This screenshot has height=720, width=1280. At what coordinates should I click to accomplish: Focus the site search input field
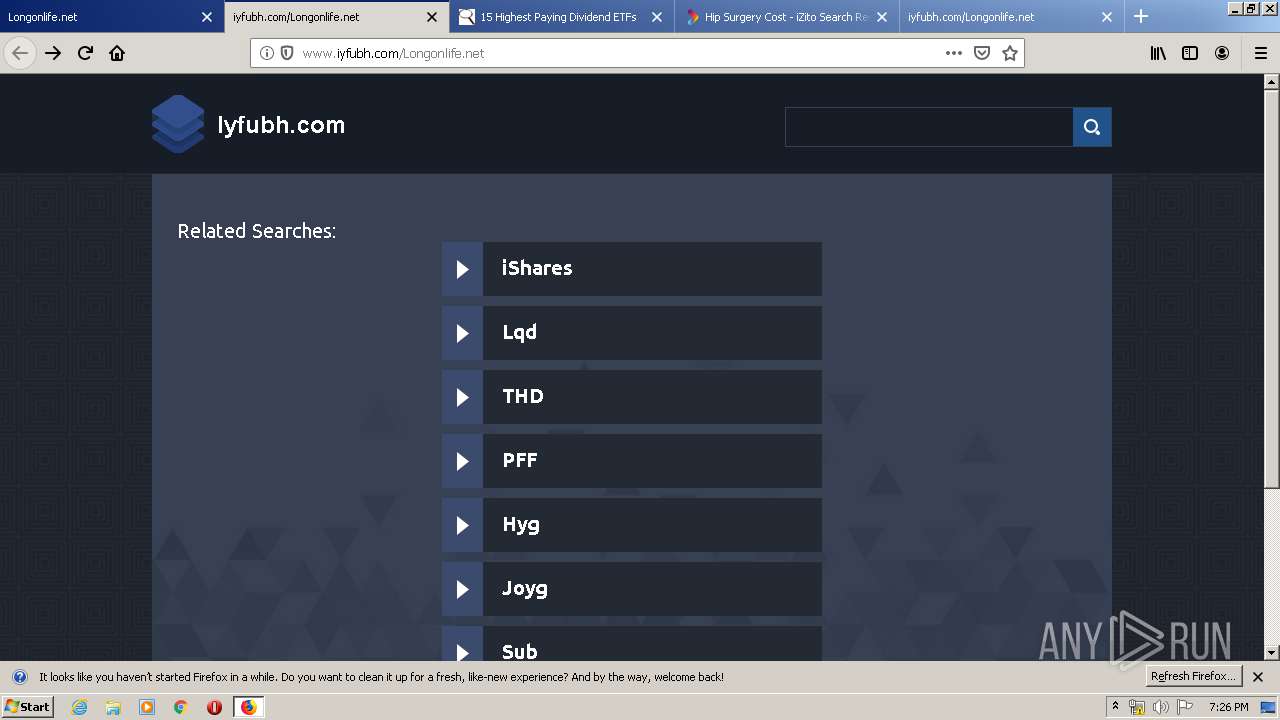(929, 127)
